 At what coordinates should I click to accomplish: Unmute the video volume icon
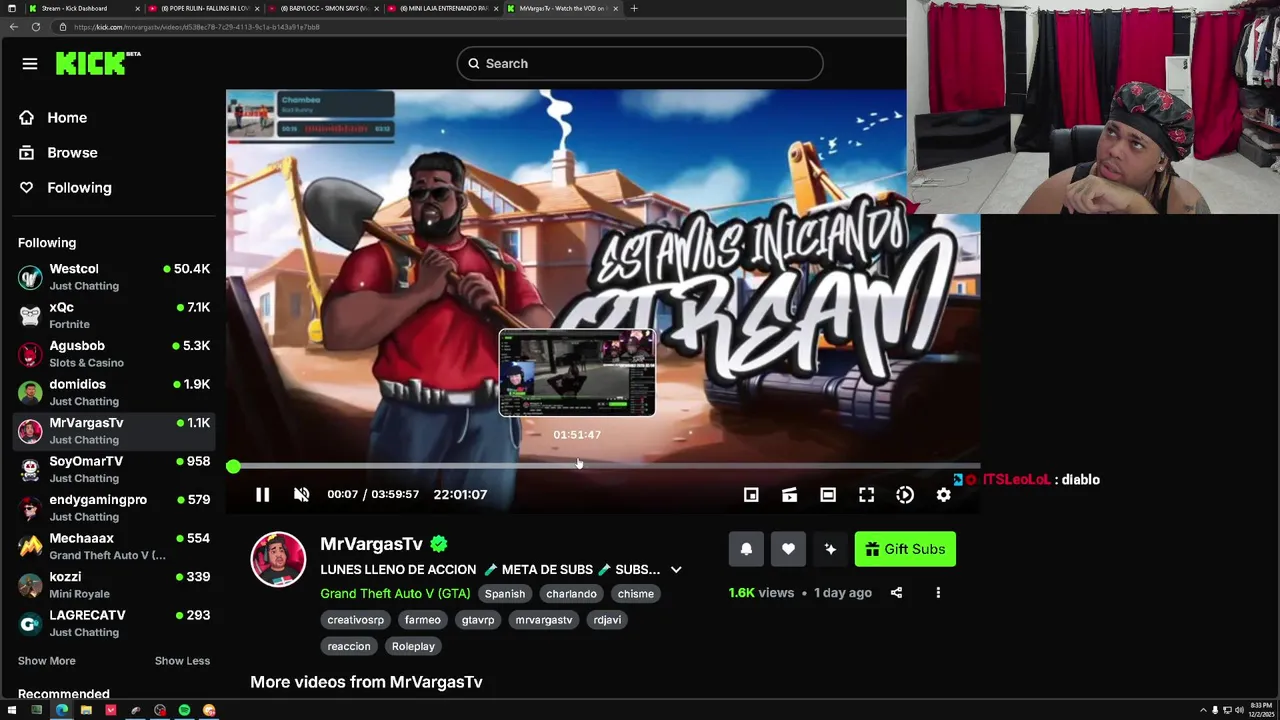[x=301, y=495]
